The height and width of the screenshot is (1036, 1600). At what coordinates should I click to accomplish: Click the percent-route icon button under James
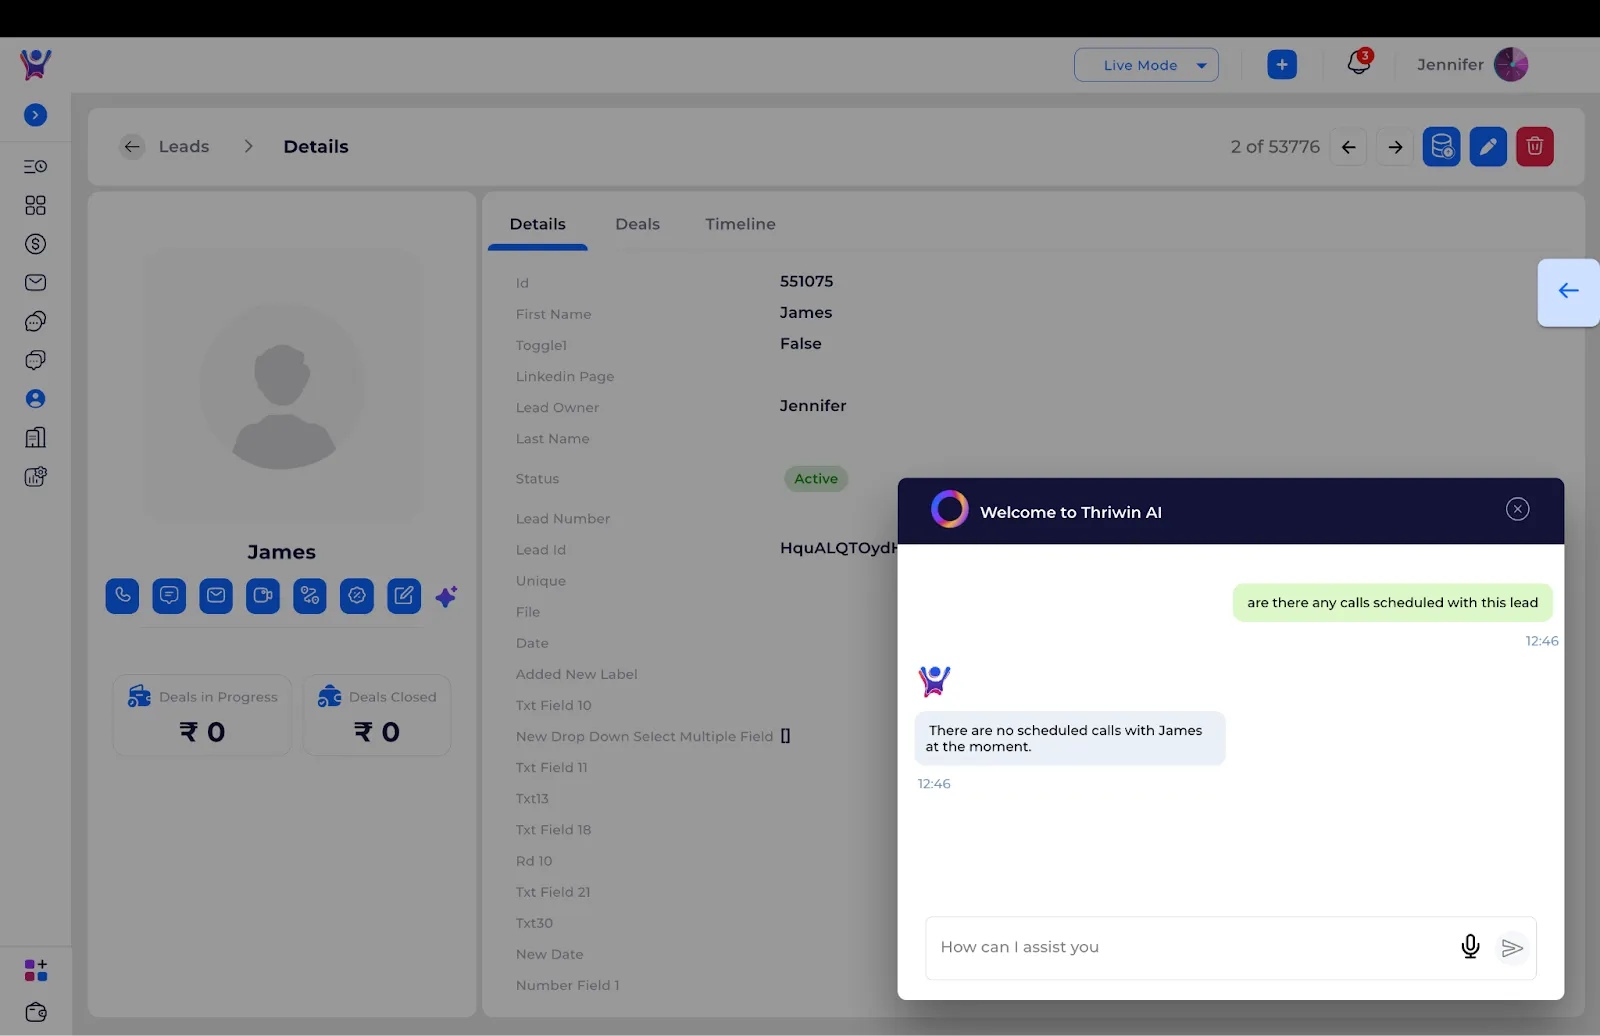[x=310, y=596]
